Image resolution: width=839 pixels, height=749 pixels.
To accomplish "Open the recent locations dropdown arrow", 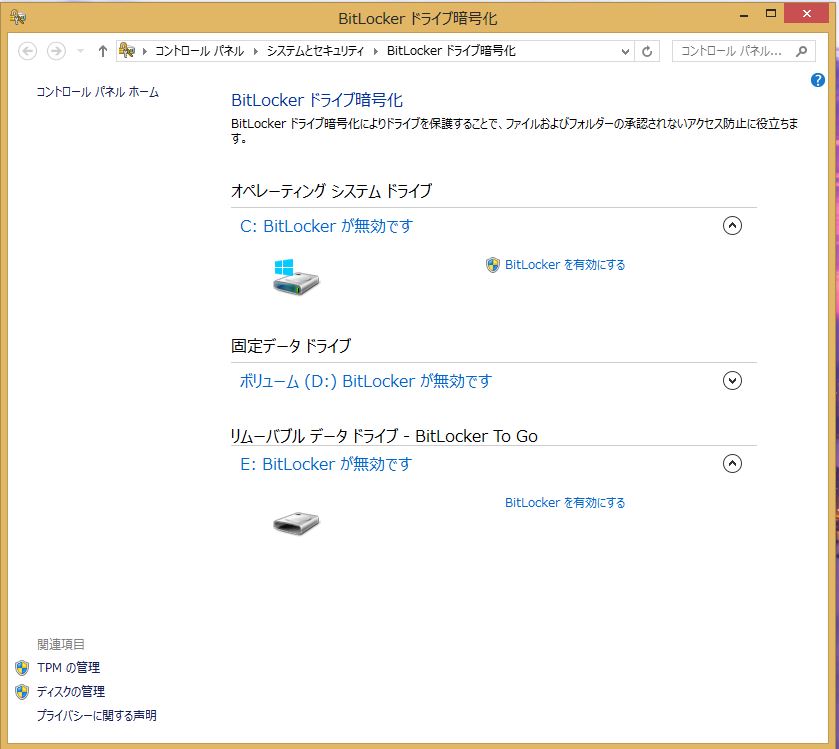I will click(81, 51).
